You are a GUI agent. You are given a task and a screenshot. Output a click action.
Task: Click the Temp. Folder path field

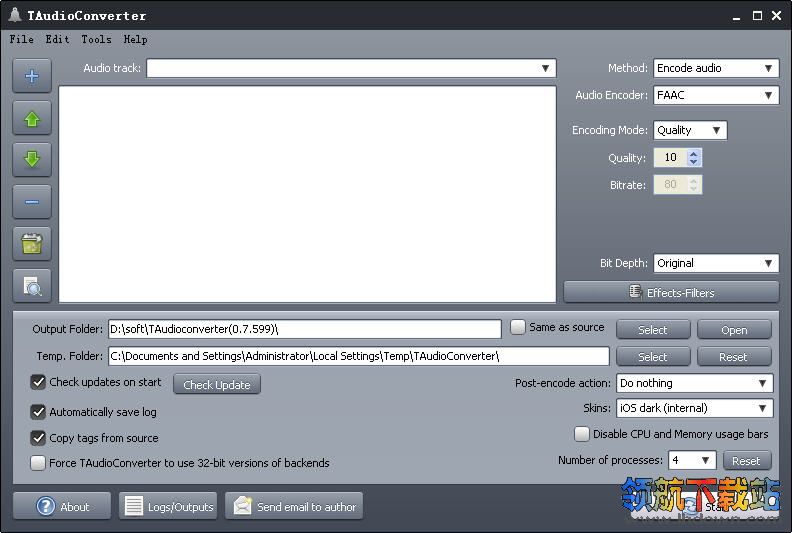[359, 356]
